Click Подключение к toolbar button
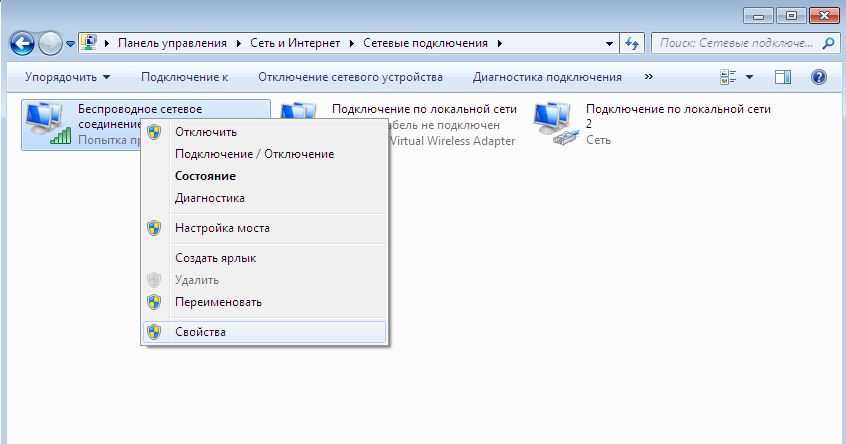 point(185,77)
